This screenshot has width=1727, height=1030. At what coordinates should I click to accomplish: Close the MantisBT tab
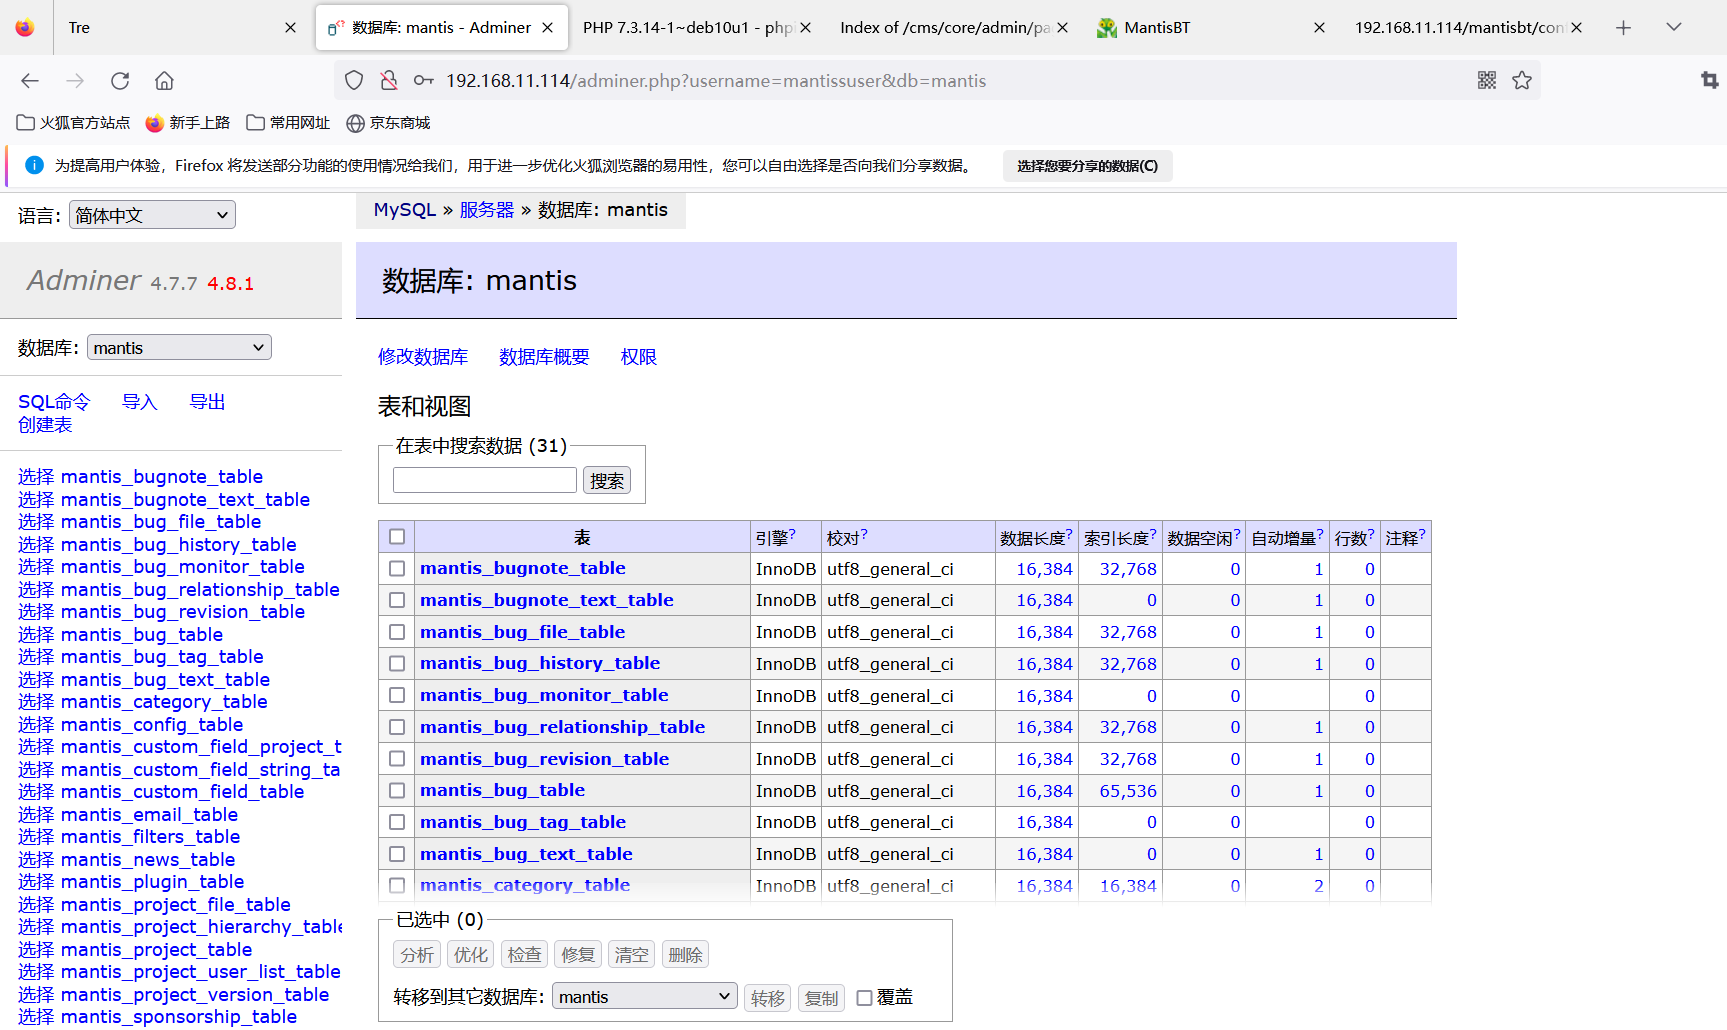point(1320,28)
